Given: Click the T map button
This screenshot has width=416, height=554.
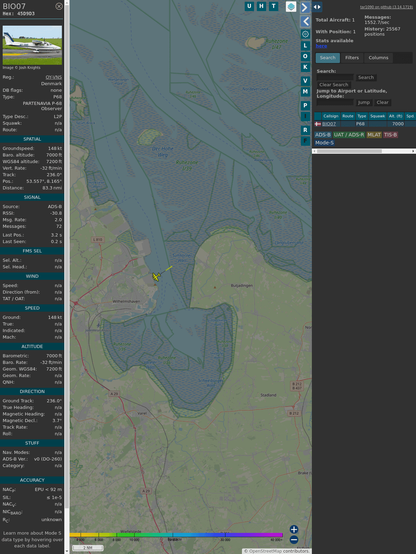Looking at the screenshot, I should tap(273, 6).
